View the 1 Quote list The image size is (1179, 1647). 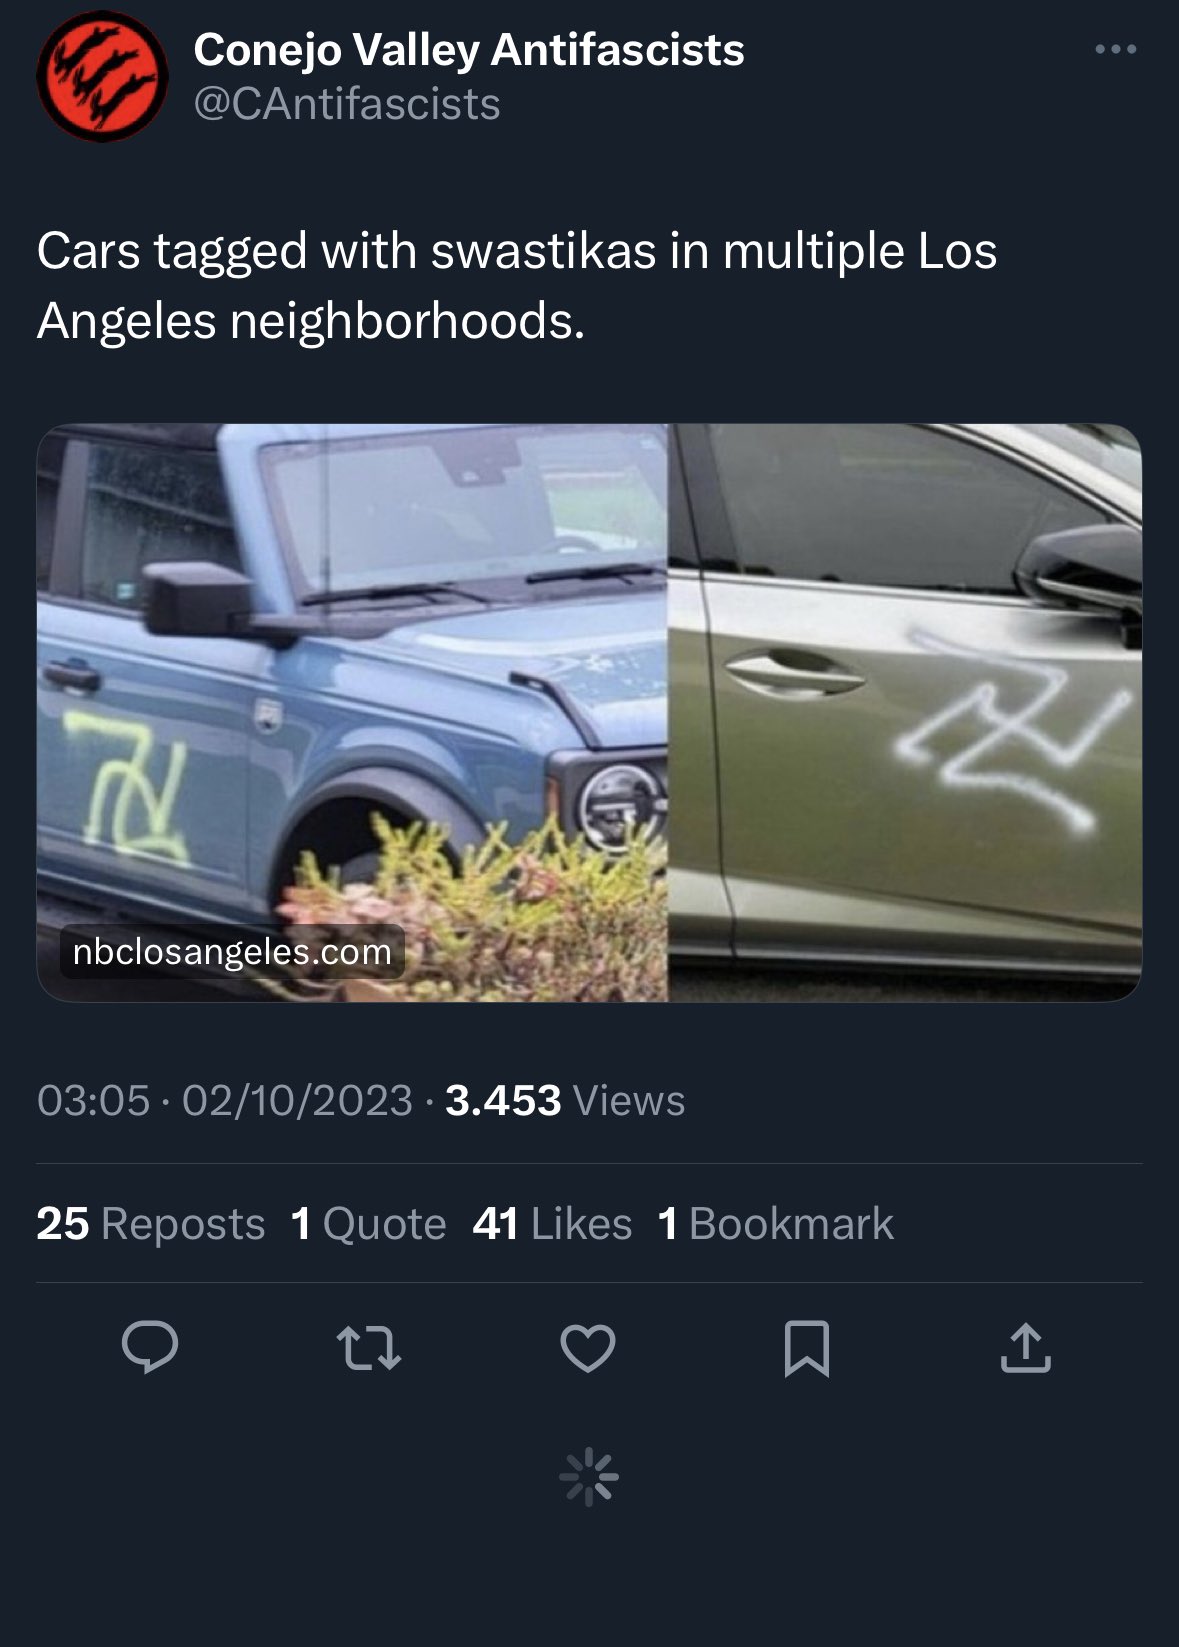tap(368, 1223)
